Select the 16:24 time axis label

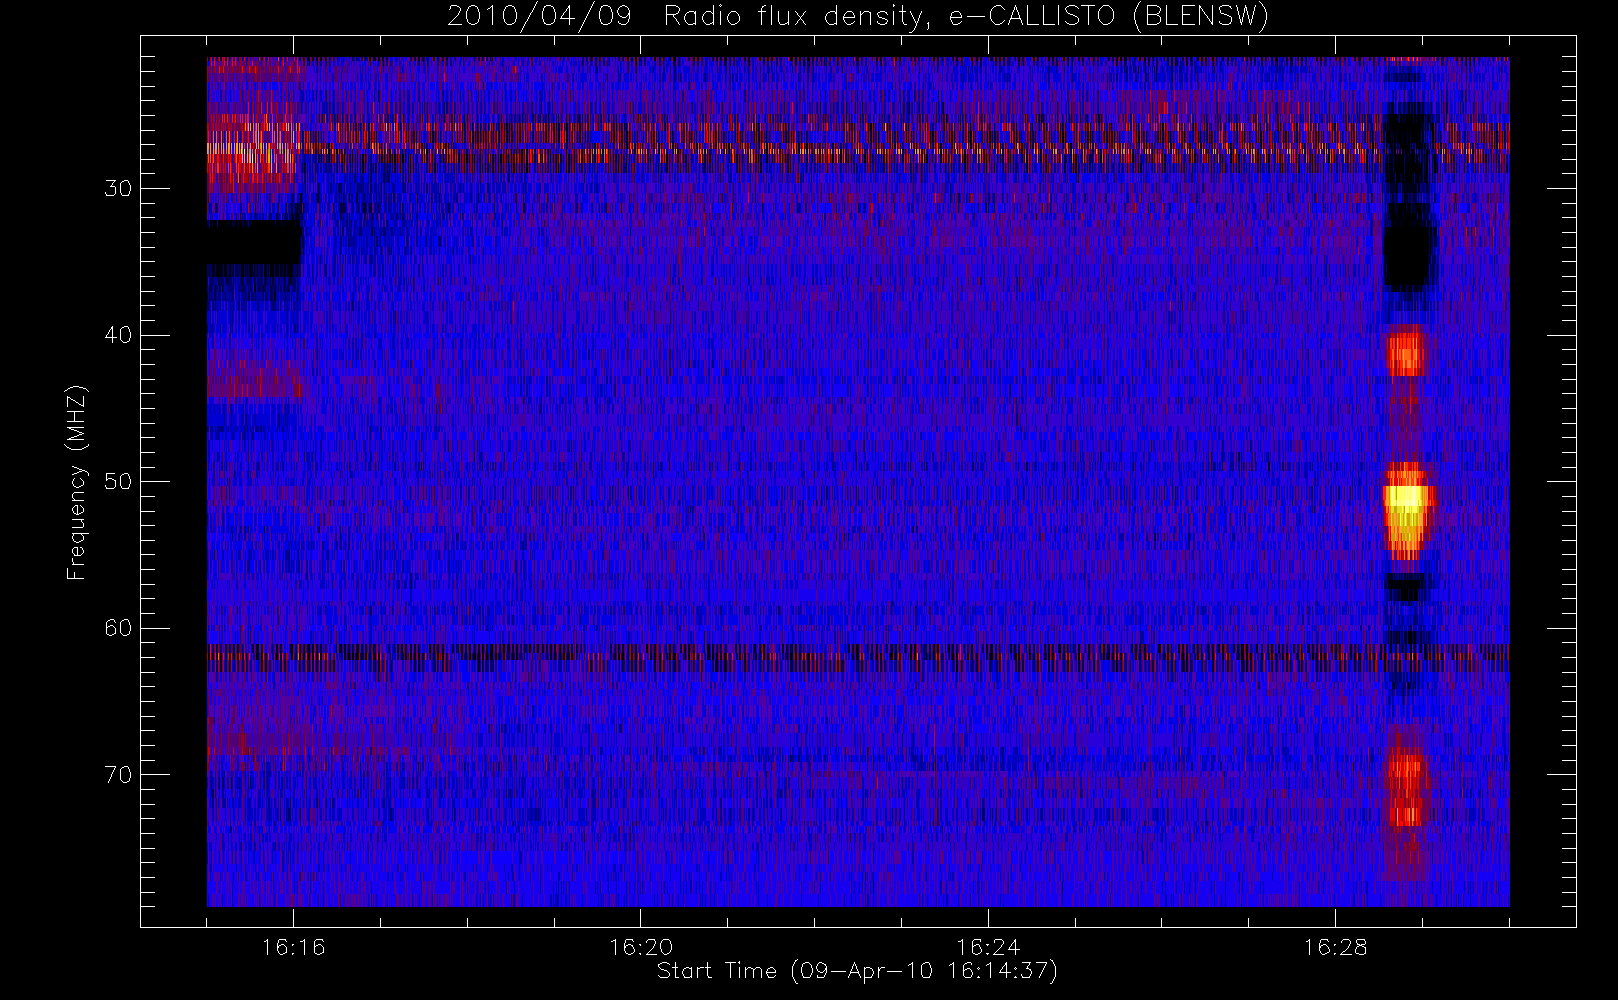(988, 946)
